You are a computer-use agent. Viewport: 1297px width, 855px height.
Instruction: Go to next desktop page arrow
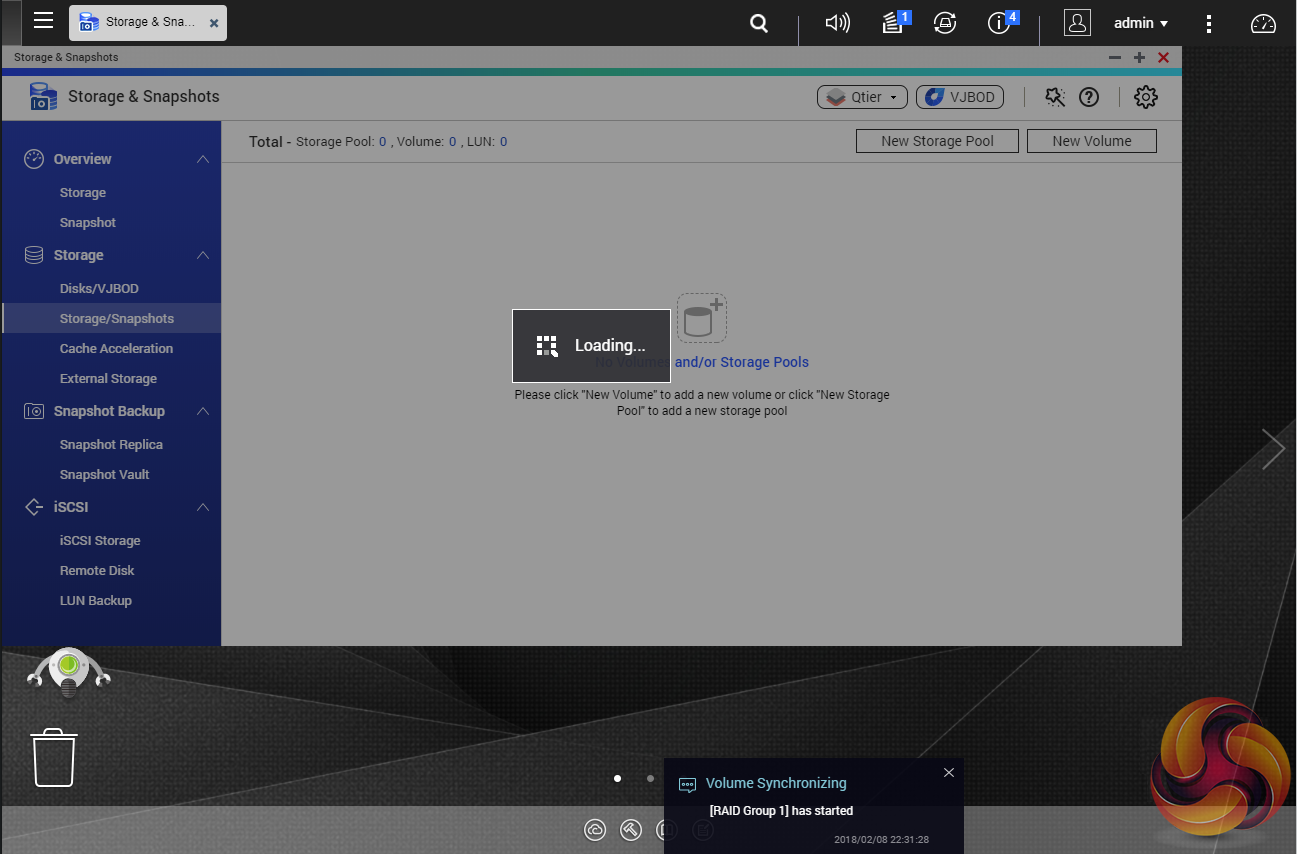tap(1272, 449)
